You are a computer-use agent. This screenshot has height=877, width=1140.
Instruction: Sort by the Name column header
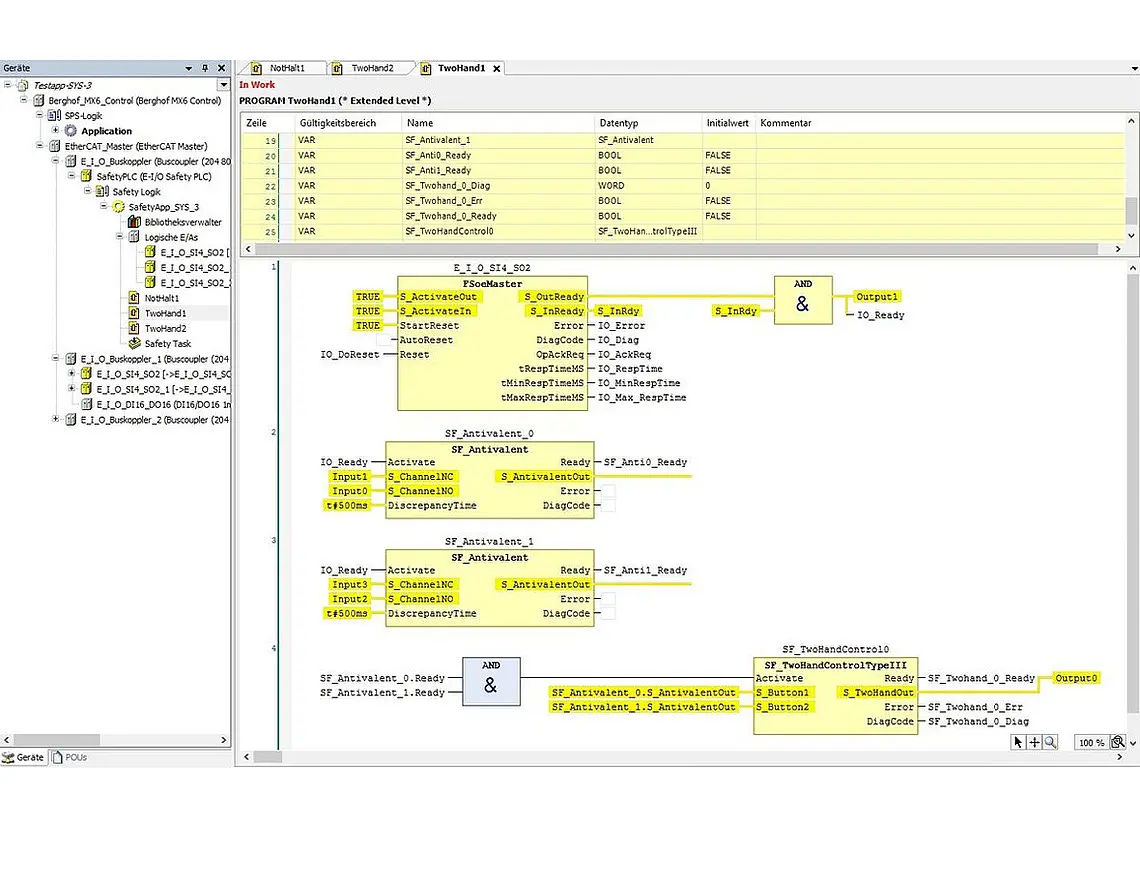pyautogui.click(x=498, y=123)
